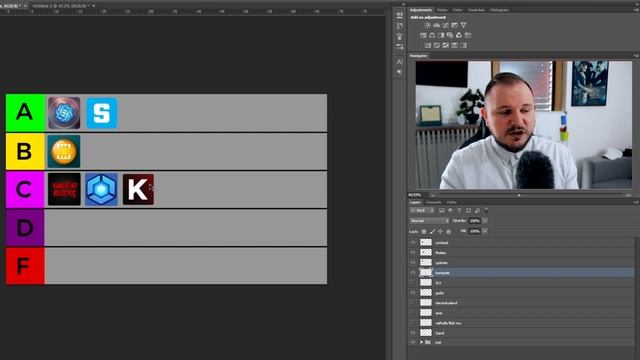Click the orange coin logo in tier B
640x360 pixels.
64,151
